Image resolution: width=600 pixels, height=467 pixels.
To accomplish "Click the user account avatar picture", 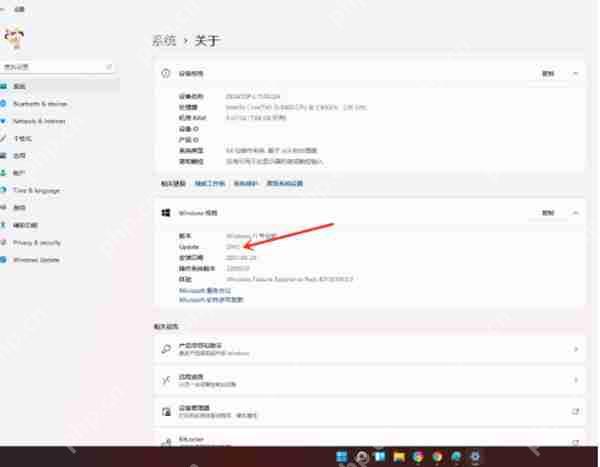I will 14,38.
